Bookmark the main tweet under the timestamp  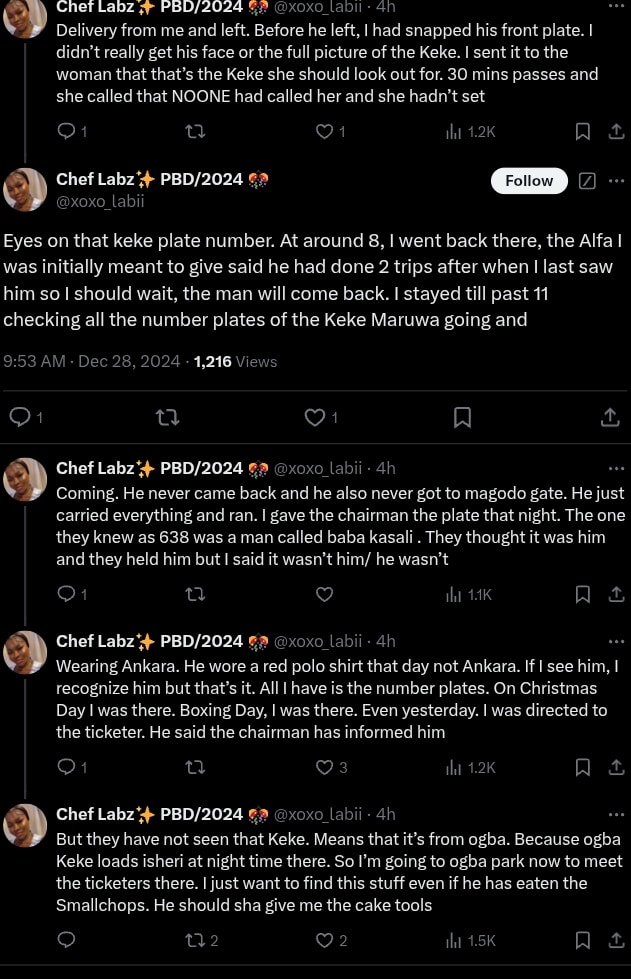pyautogui.click(x=462, y=417)
